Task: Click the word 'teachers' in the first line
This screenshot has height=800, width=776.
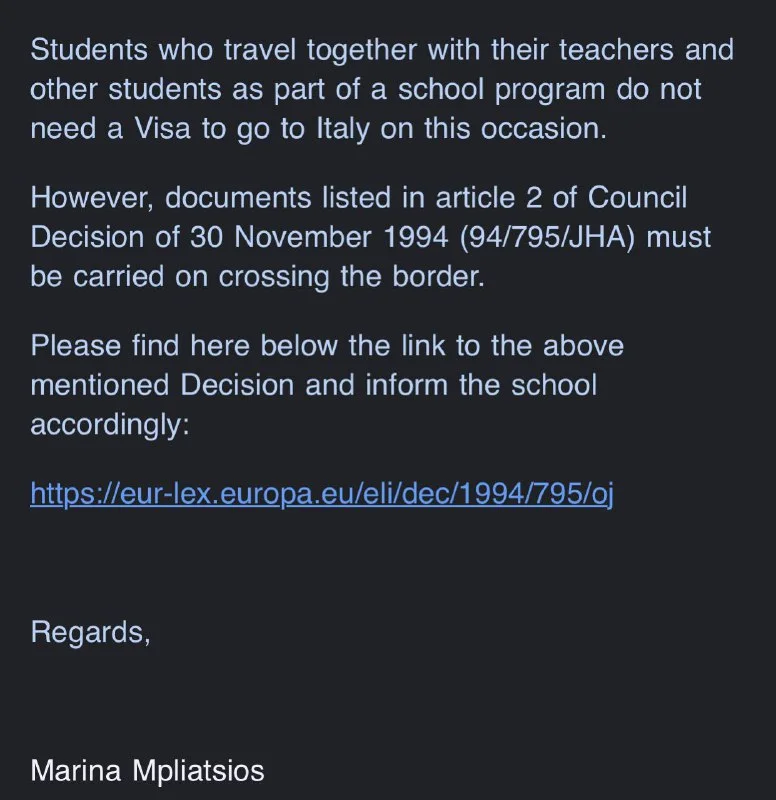Action: click(x=616, y=50)
